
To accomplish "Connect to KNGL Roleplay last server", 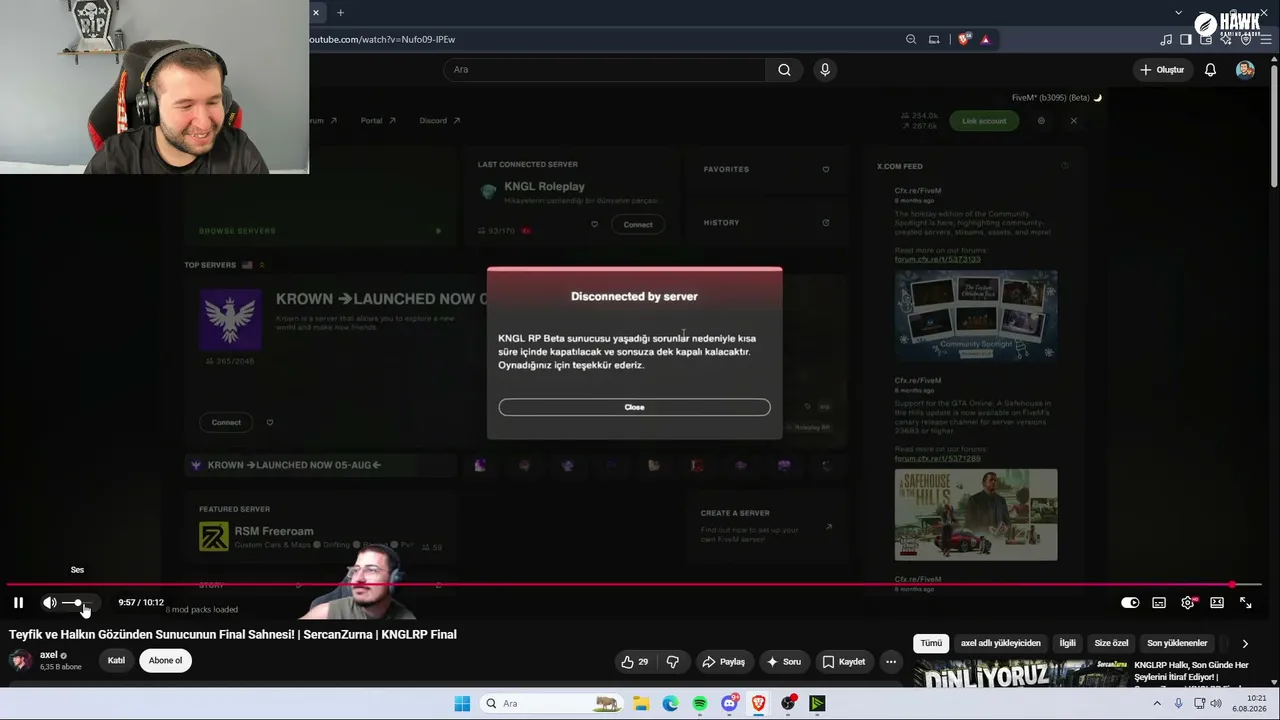I will click(x=638, y=224).
